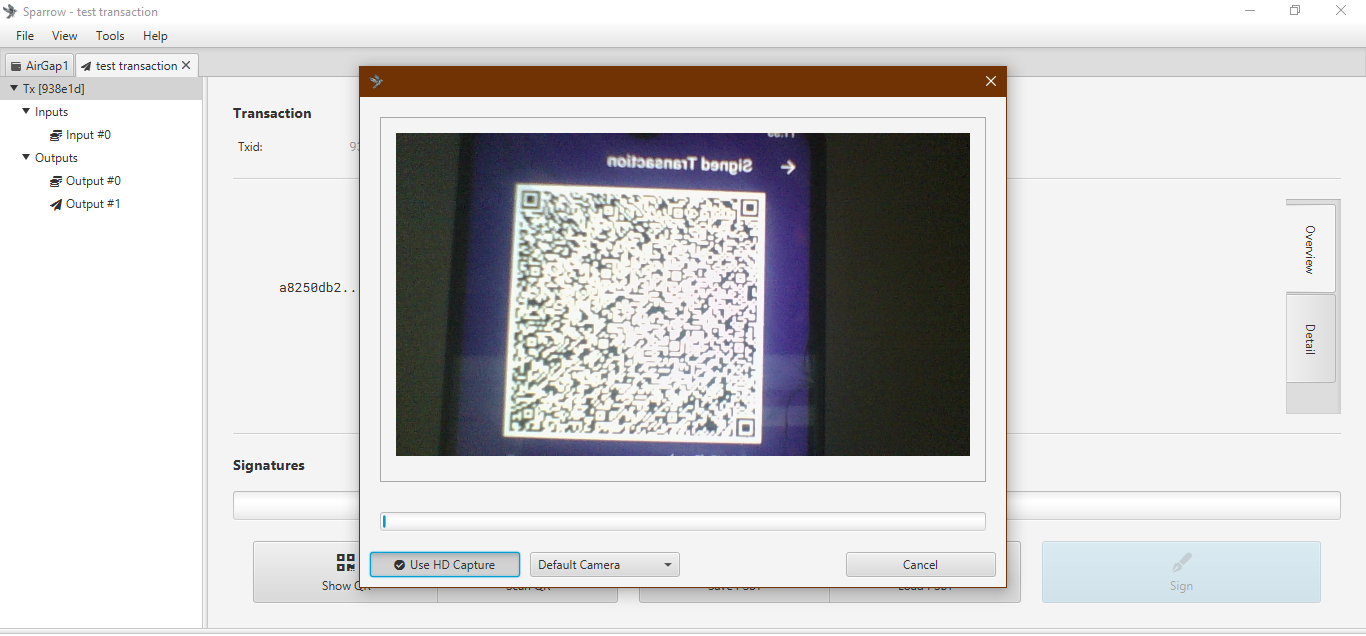Toggle the Use HD Capture button
The width and height of the screenshot is (1366, 636).
point(445,565)
